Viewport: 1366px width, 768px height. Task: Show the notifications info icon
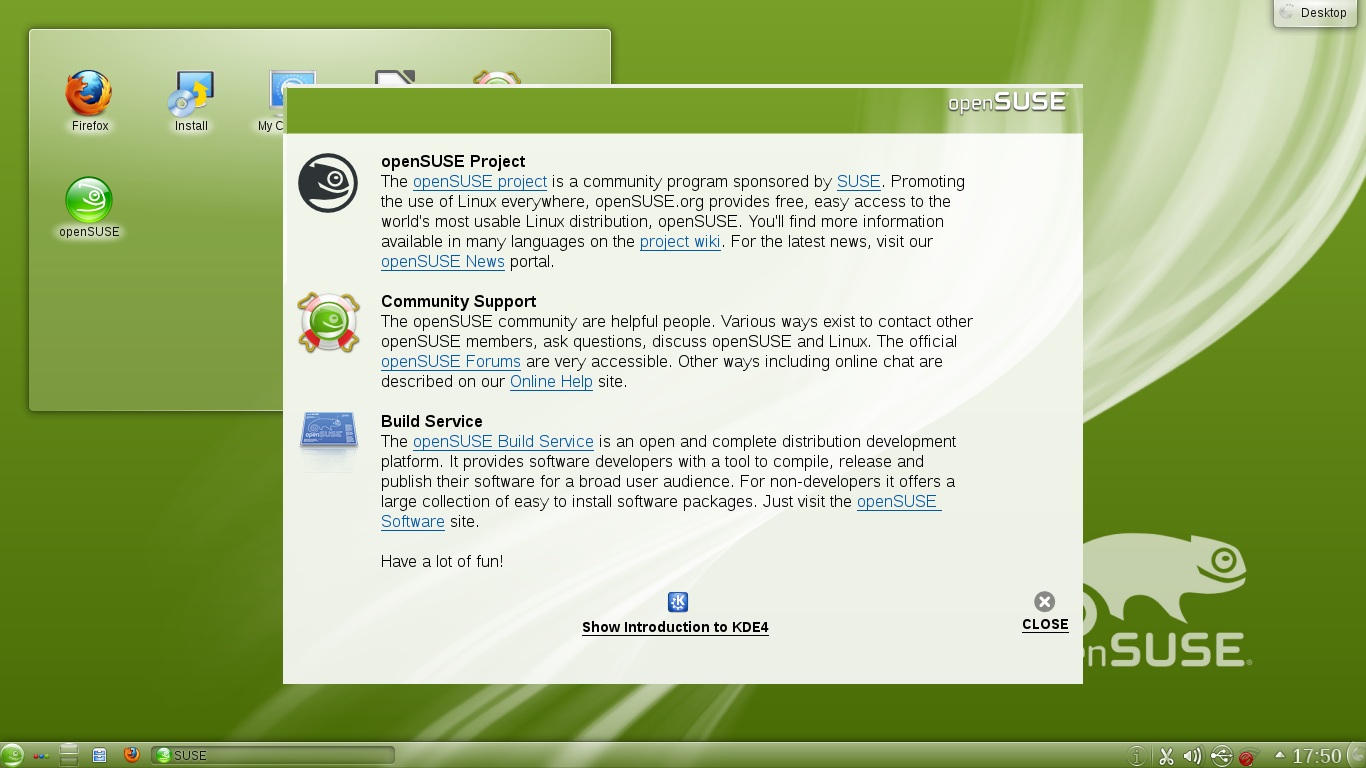1136,756
